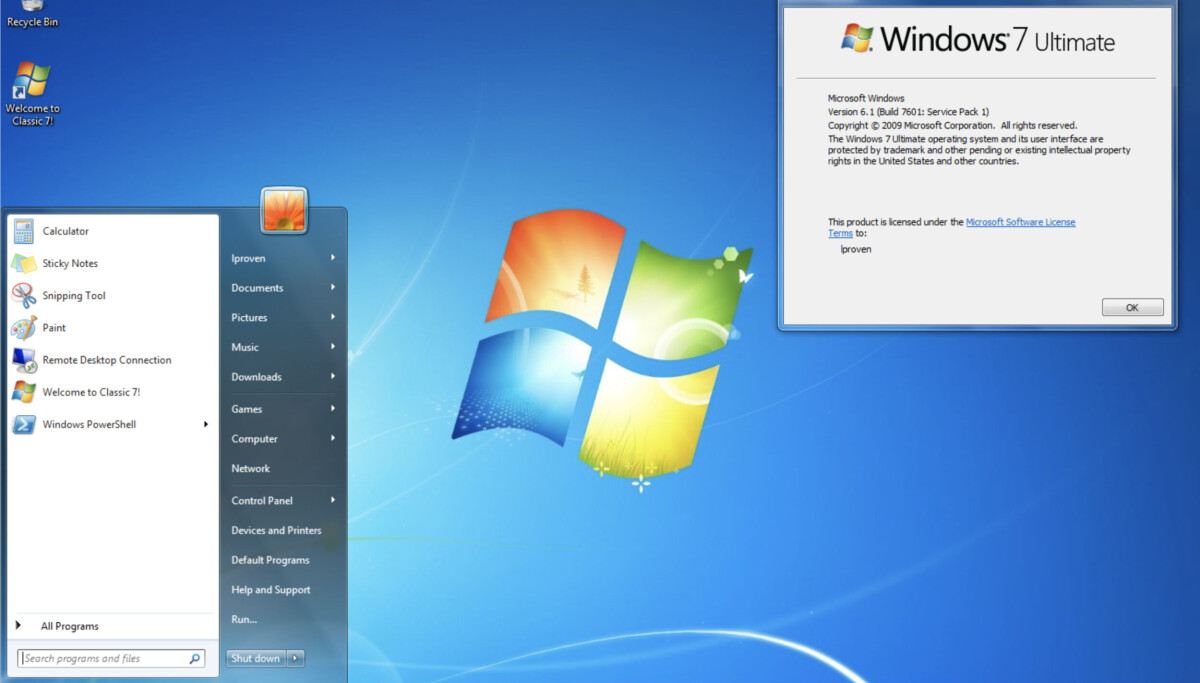Launch Sticky Notes icon
The image size is (1200, 683).
pyautogui.click(x=24, y=263)
